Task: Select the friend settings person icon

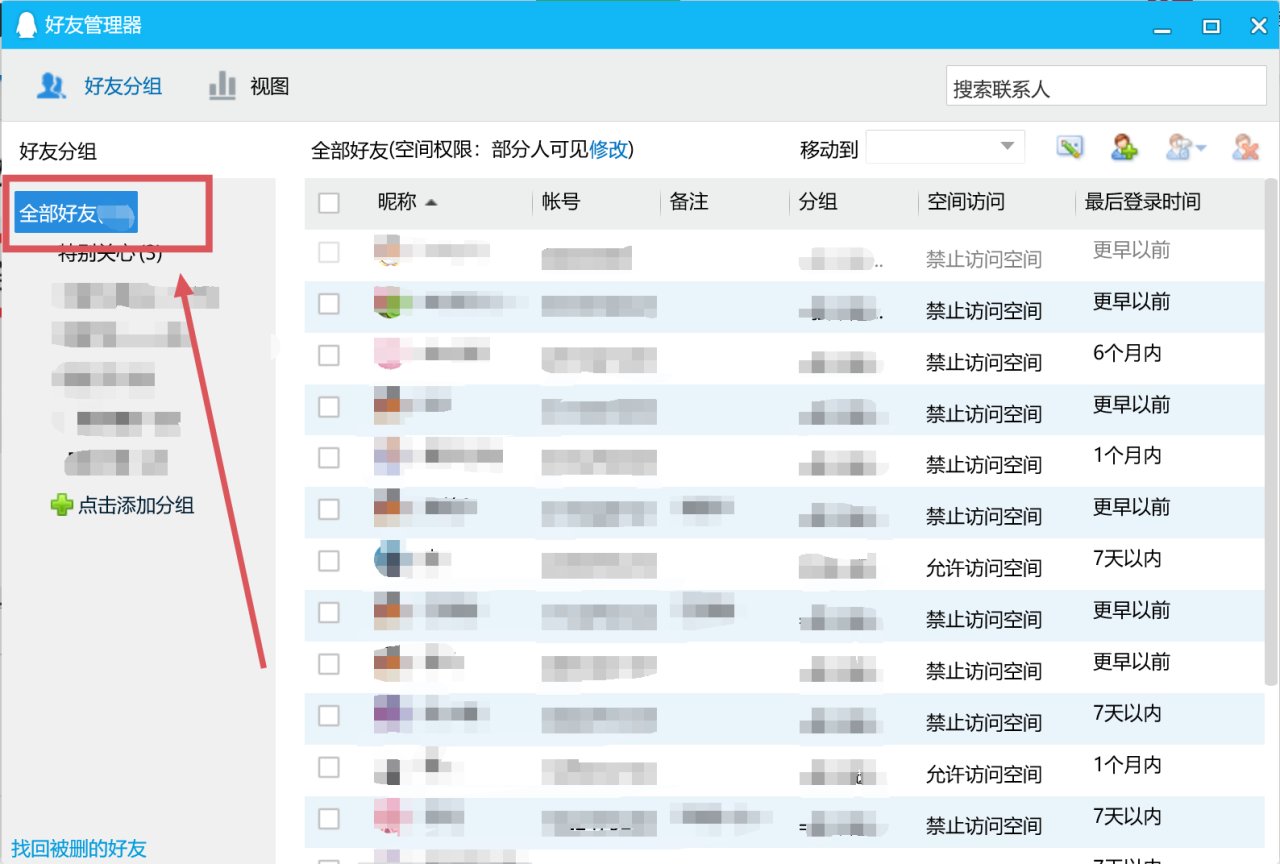Action: click(x=1178, y=146)
